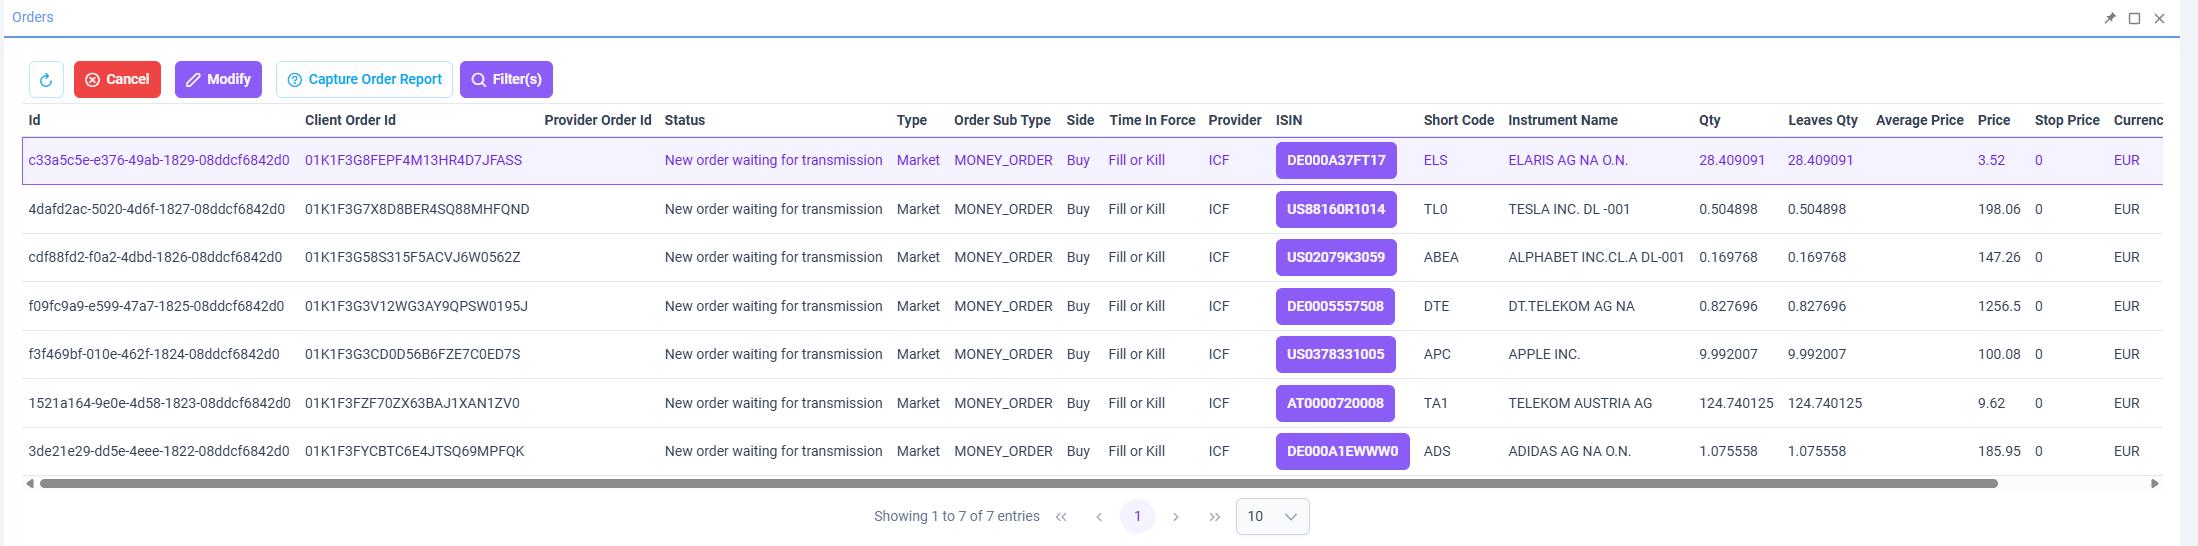
Task: Open the Filter(s) panel
Action: coord(506,80)
